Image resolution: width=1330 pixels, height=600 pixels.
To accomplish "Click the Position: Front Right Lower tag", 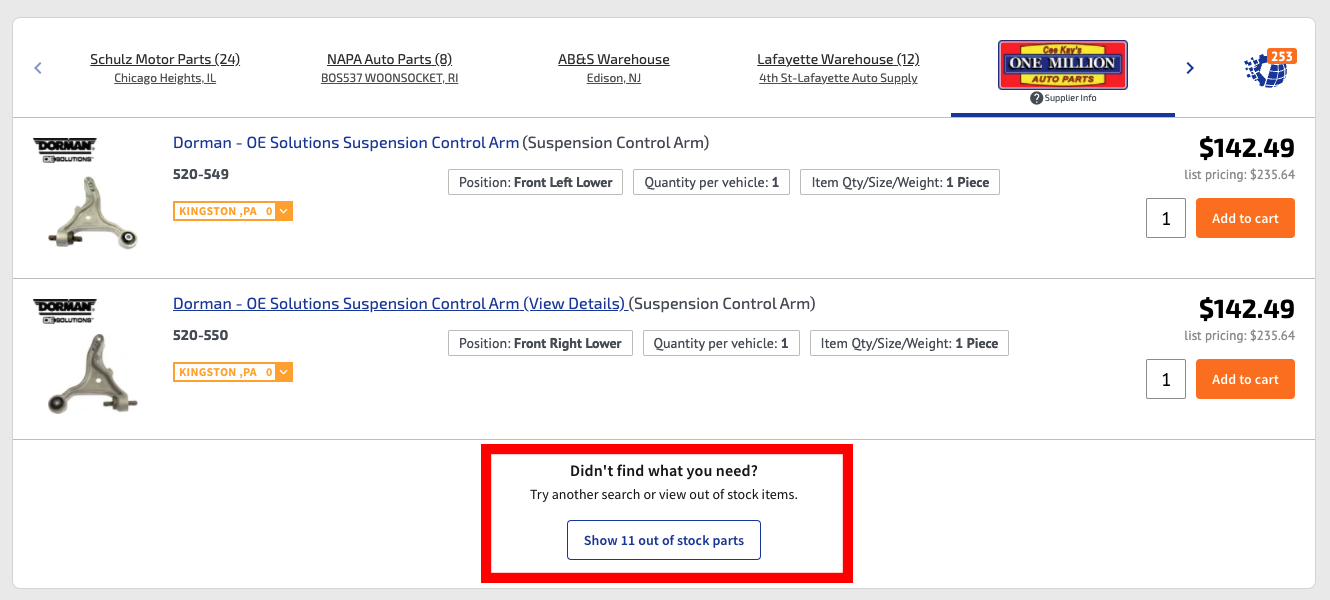I will point(540,343).
